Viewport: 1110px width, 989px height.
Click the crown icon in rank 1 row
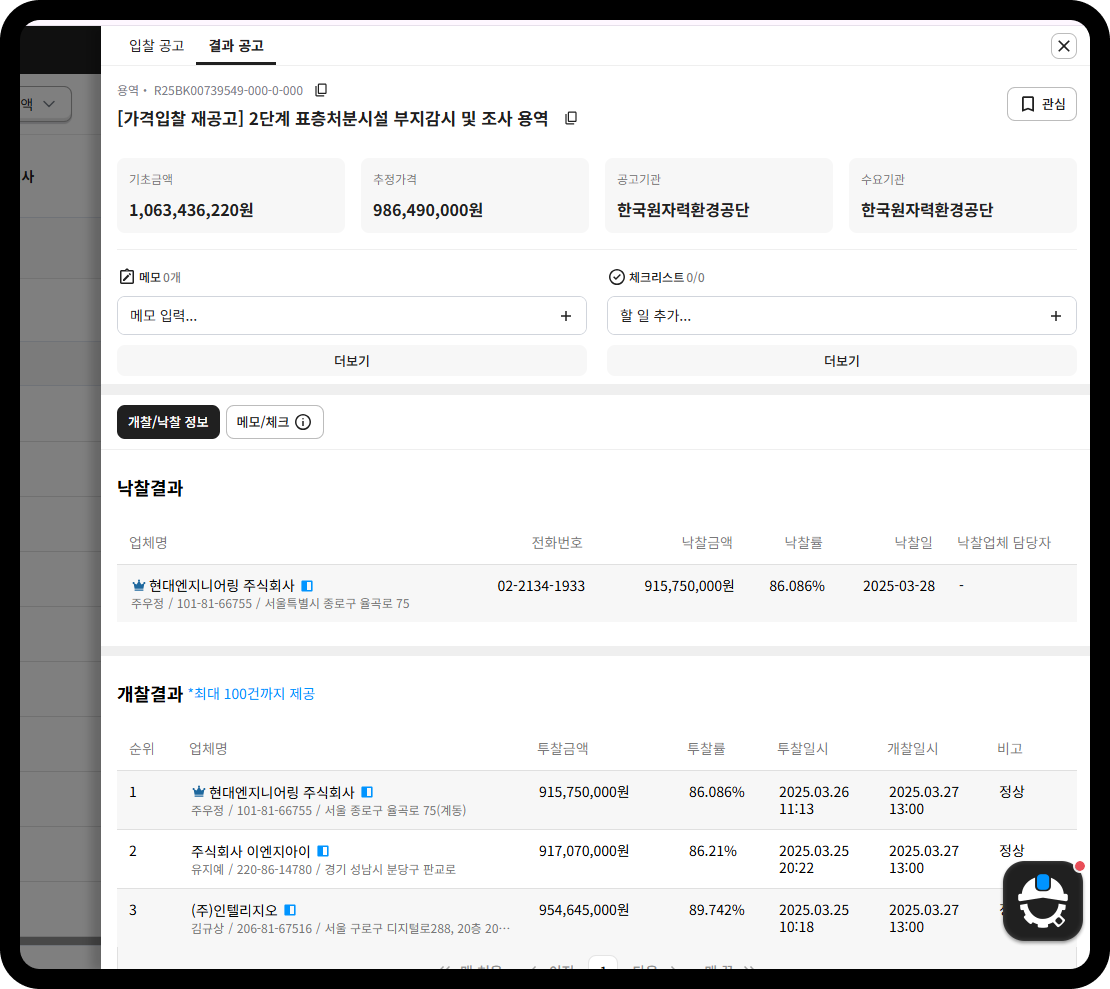click(199, 791)
